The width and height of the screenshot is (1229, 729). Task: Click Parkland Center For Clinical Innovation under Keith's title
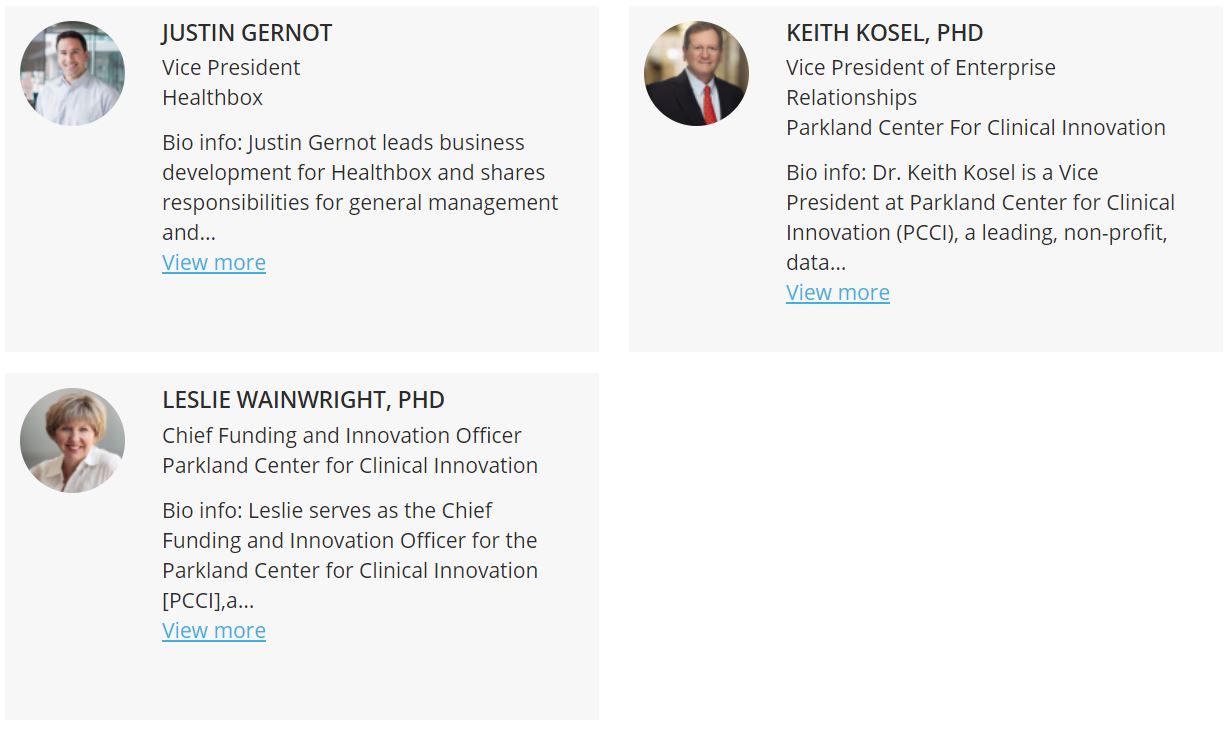point(976,127)
